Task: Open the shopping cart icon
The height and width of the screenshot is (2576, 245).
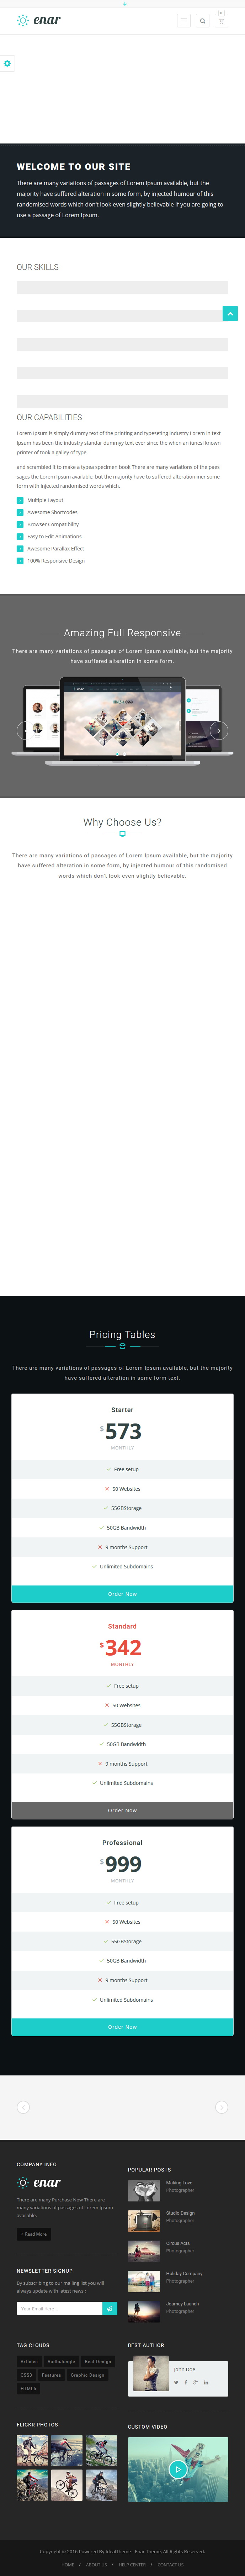Action: tap(221, 20)
